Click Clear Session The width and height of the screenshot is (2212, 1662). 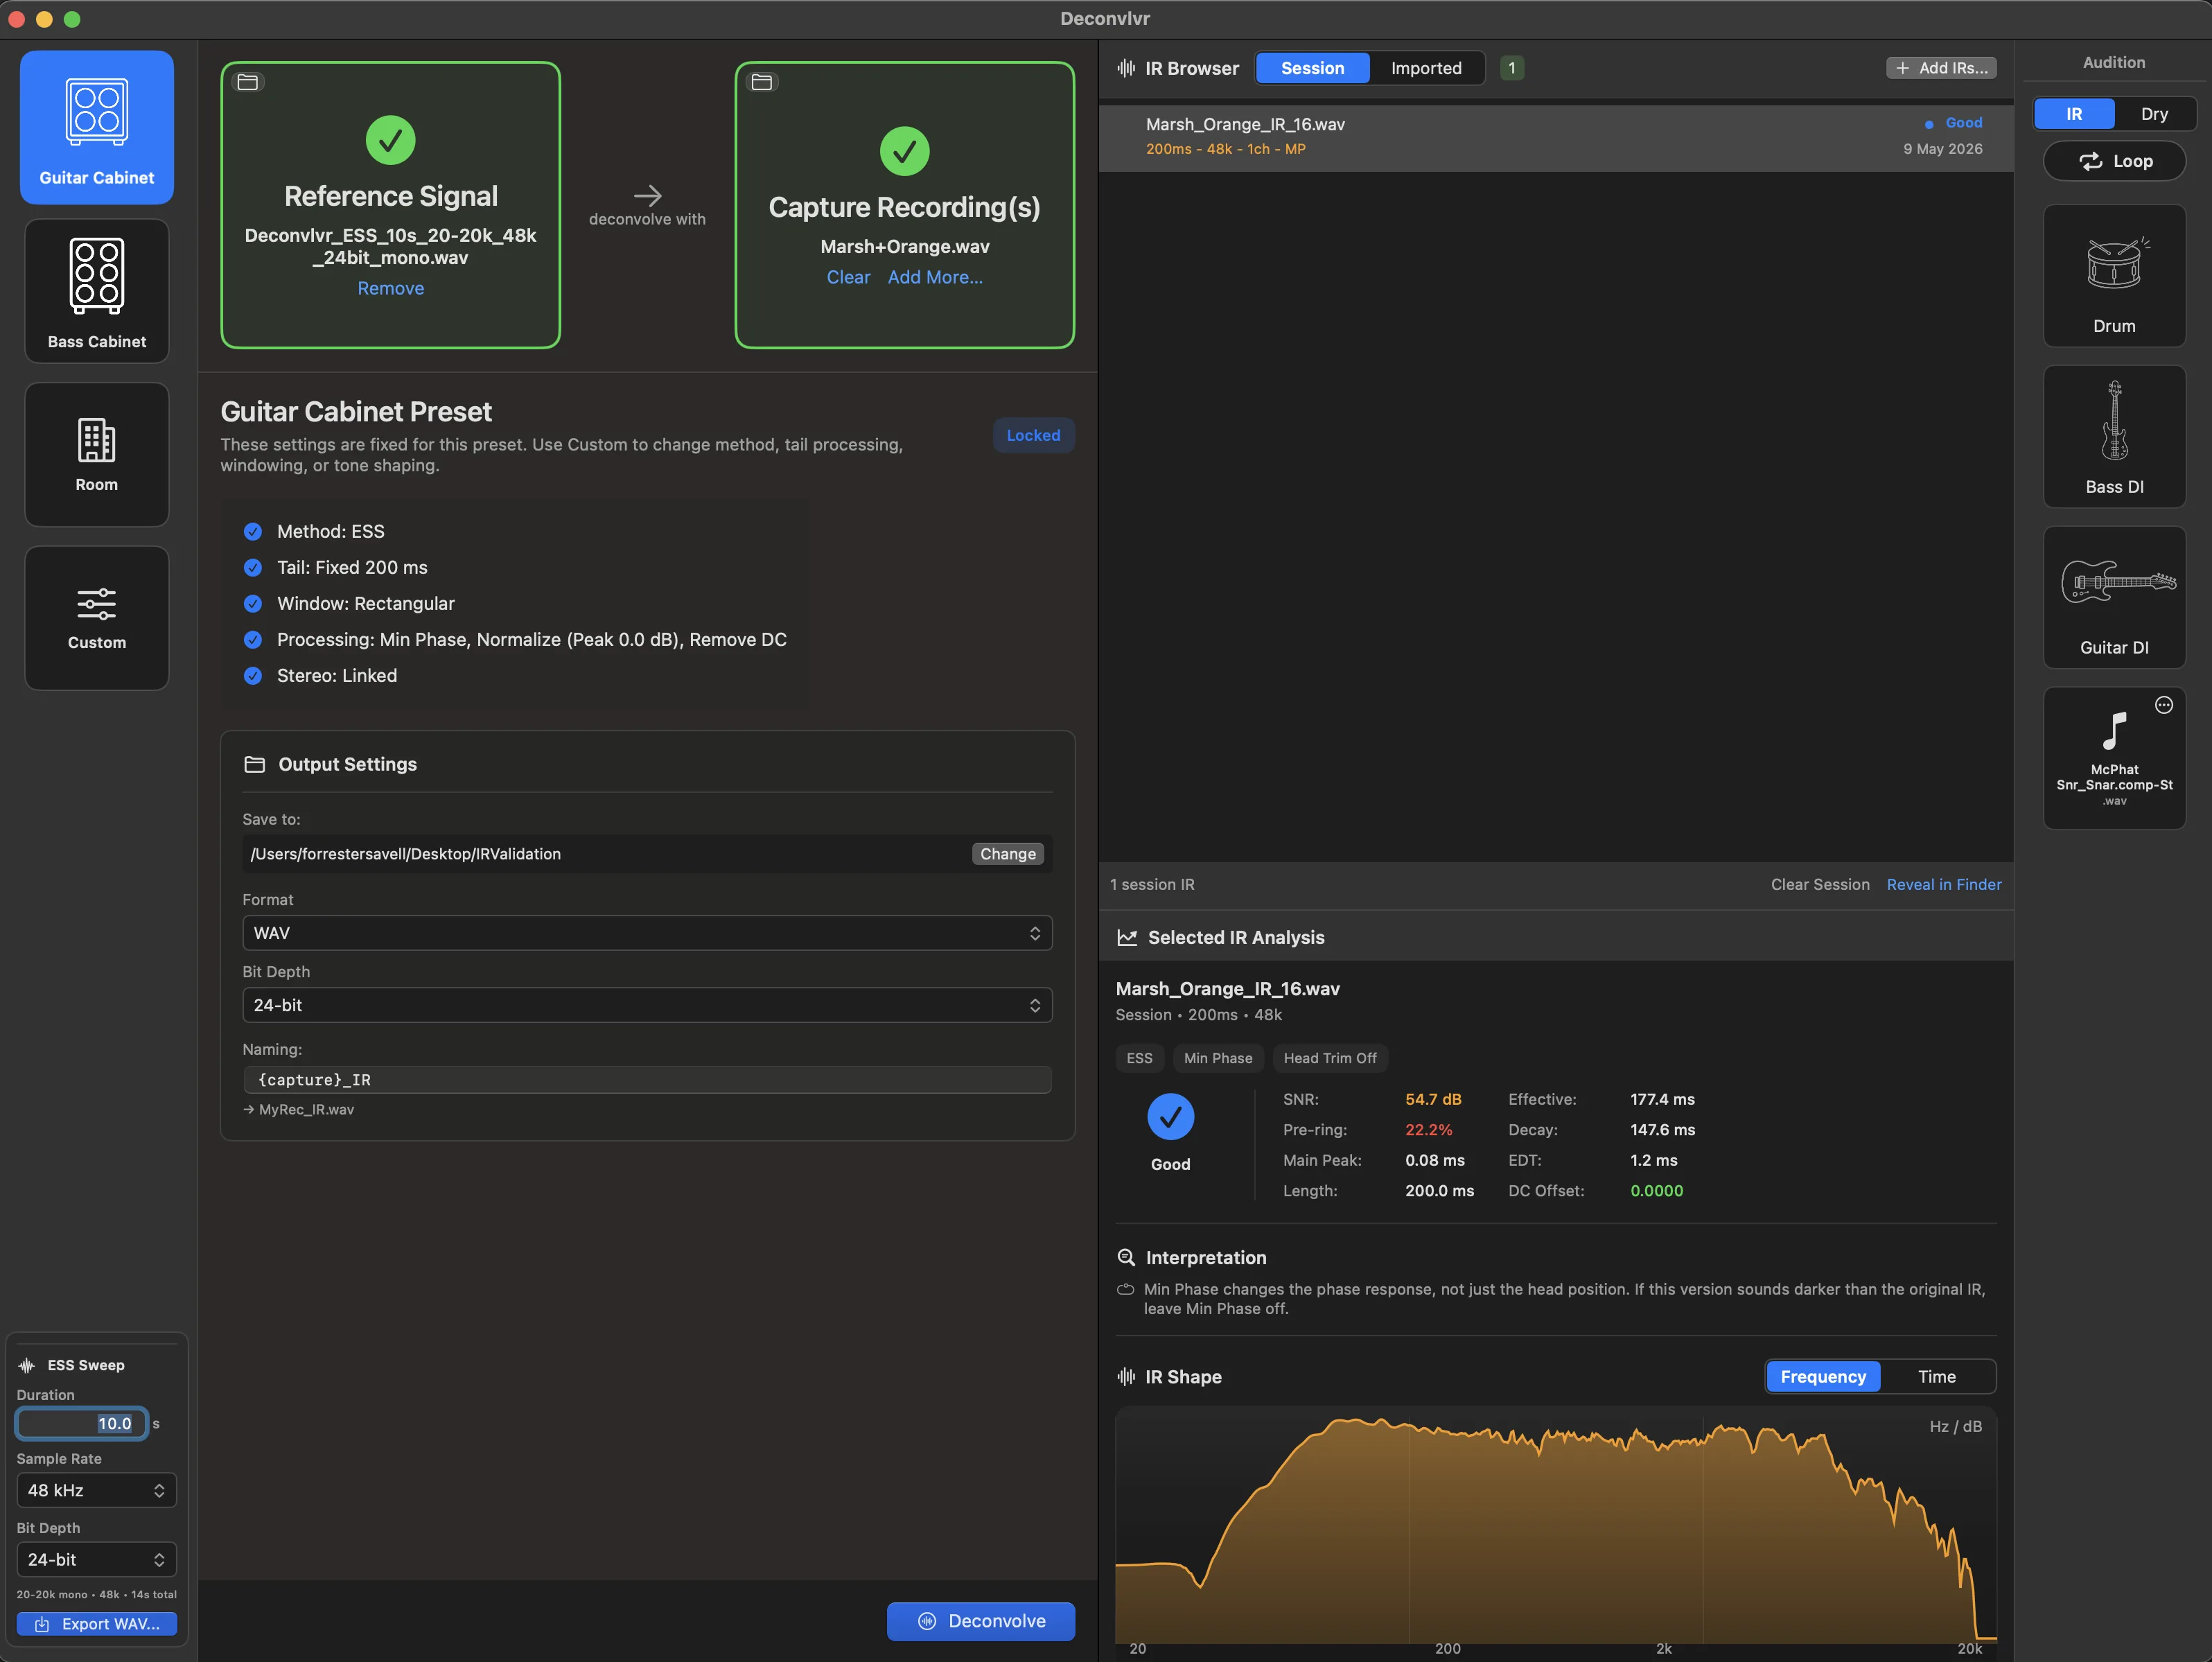click(x=1819, y=884)
